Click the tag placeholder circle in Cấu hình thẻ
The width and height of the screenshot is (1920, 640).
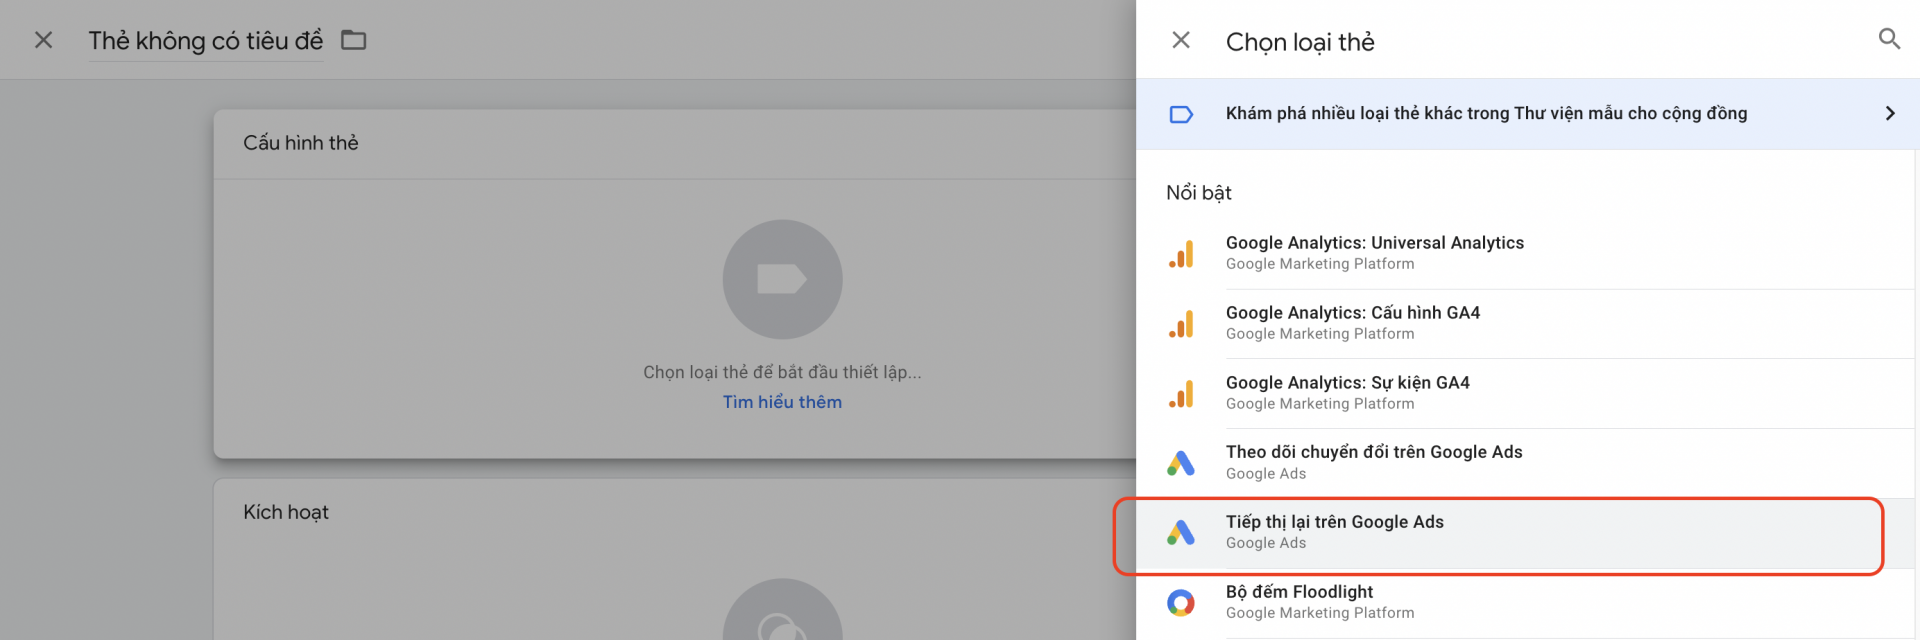coord(782,279)
